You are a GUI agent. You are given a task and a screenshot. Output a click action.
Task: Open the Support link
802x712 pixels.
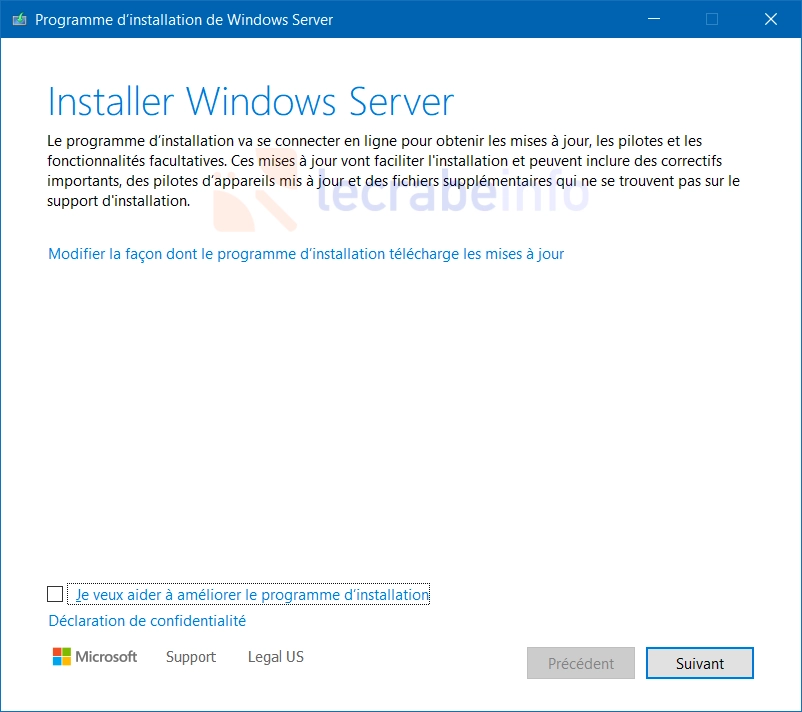[x=191, y=657]
